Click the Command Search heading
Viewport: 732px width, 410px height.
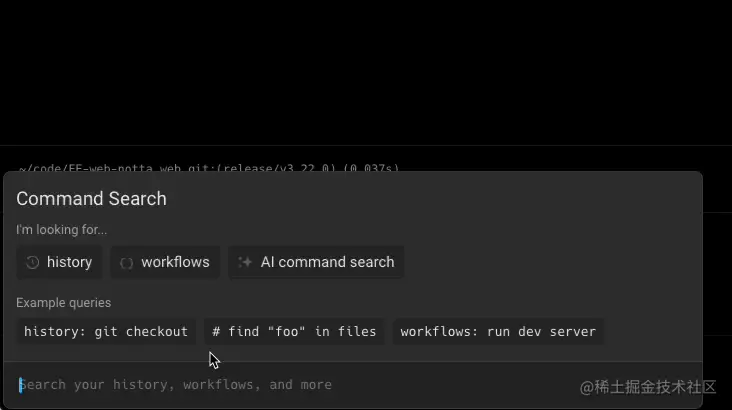pyautogui.click(x=91, y=199)
